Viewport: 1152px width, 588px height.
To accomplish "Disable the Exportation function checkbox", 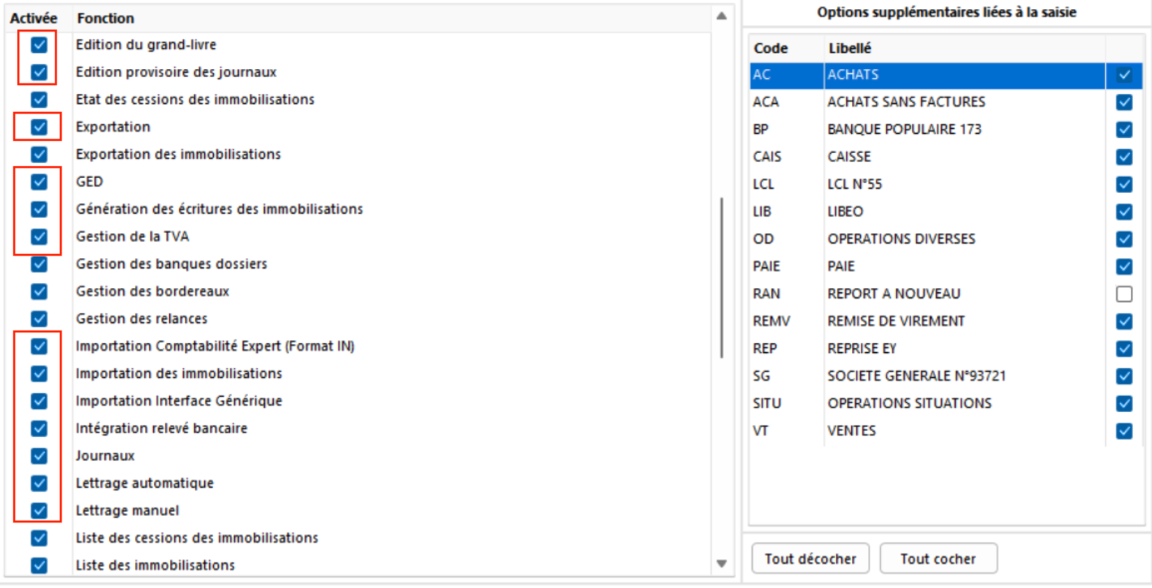I will [39, 127].
